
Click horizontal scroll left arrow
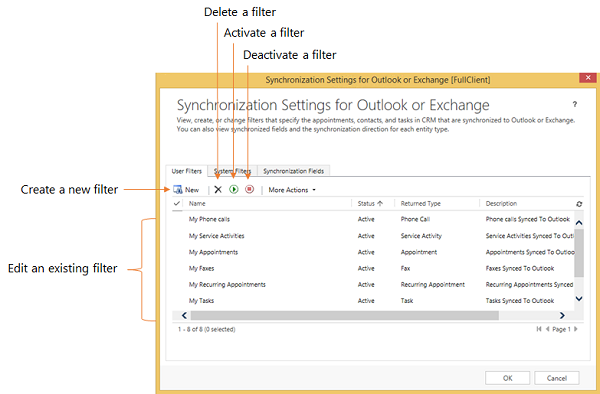click(184, 315)
